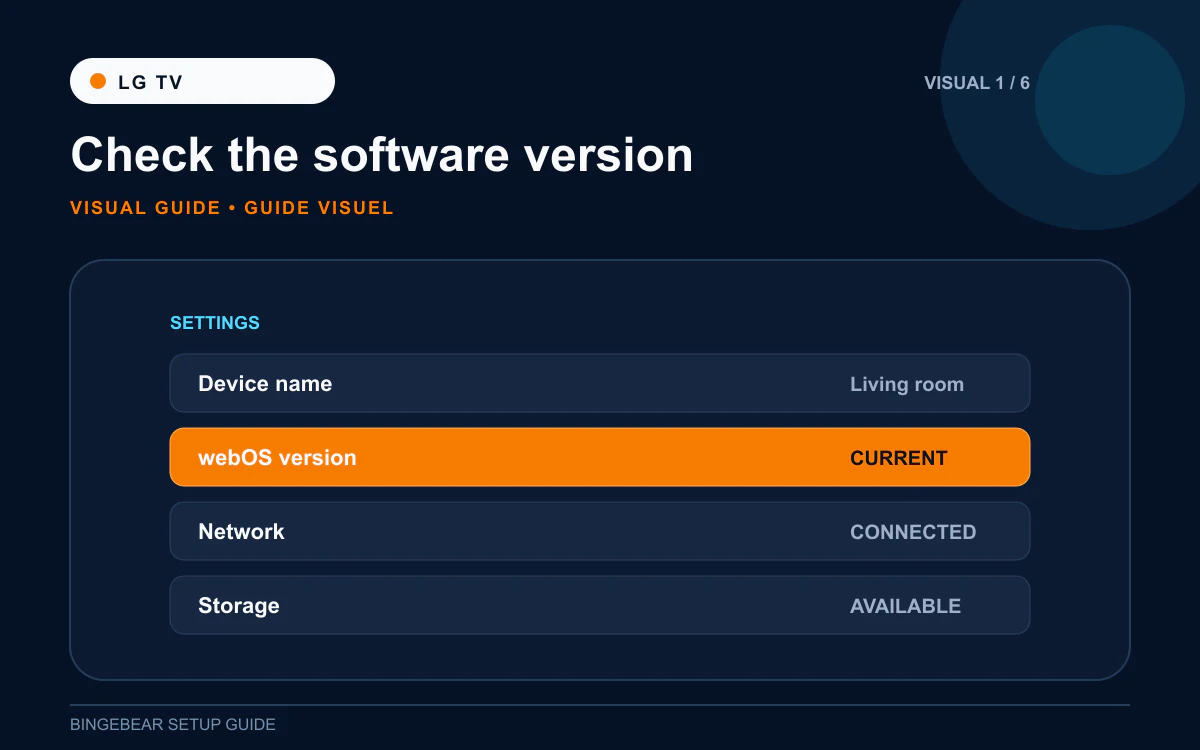
Task: Click the 'BINGEBEAR SETUP GUIDE' footer text
Action: 173,724
